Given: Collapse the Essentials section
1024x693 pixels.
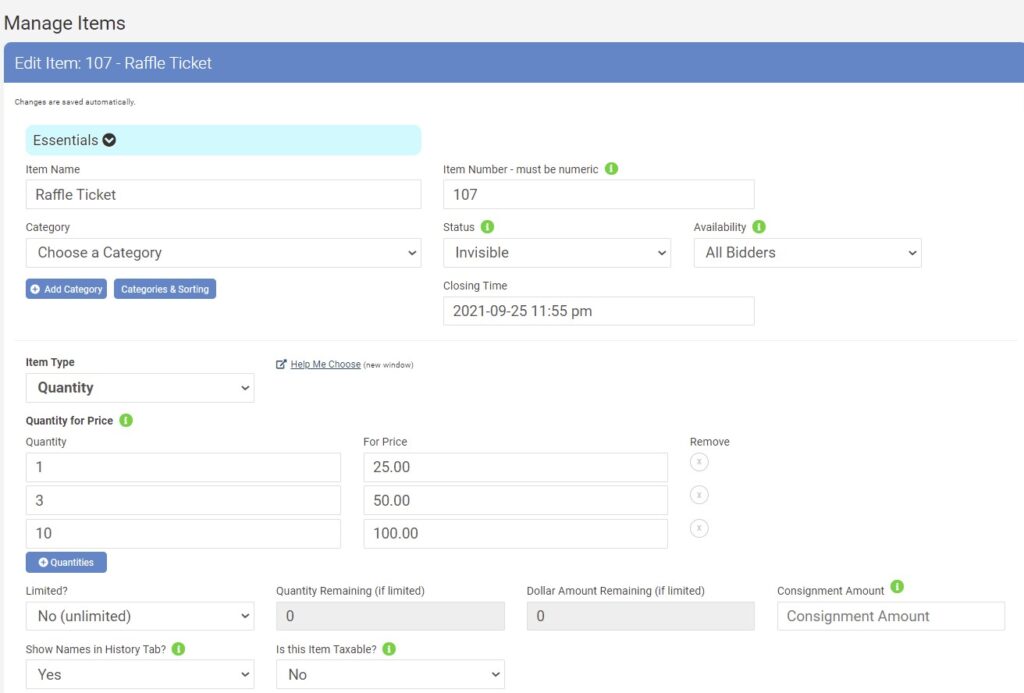Looking at the screenshot, I should click(109, 140).
